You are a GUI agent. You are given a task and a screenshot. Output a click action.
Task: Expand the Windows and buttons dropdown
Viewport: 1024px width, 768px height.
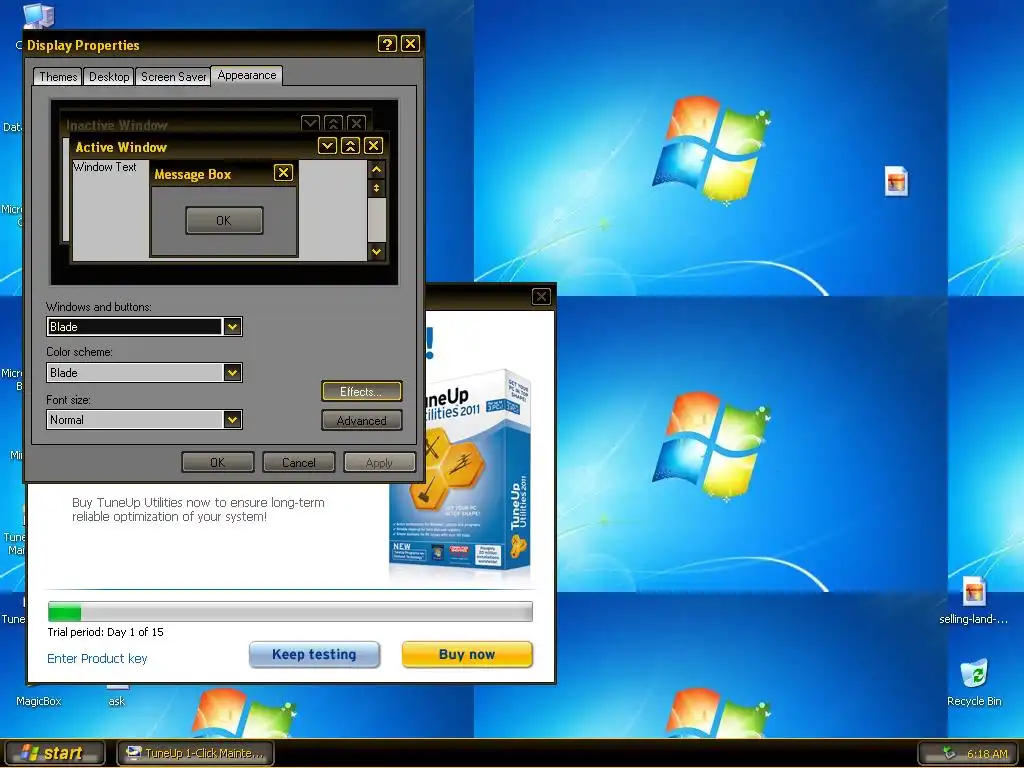click(232, 327)
